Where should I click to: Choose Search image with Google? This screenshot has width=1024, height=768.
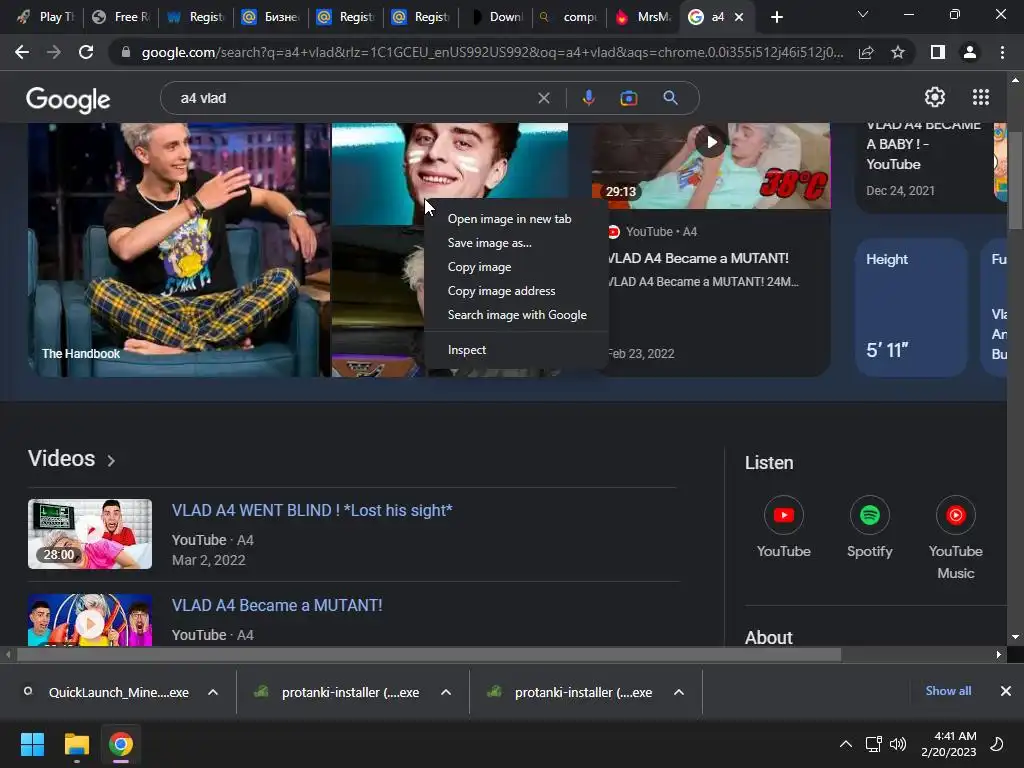[517, 315]
